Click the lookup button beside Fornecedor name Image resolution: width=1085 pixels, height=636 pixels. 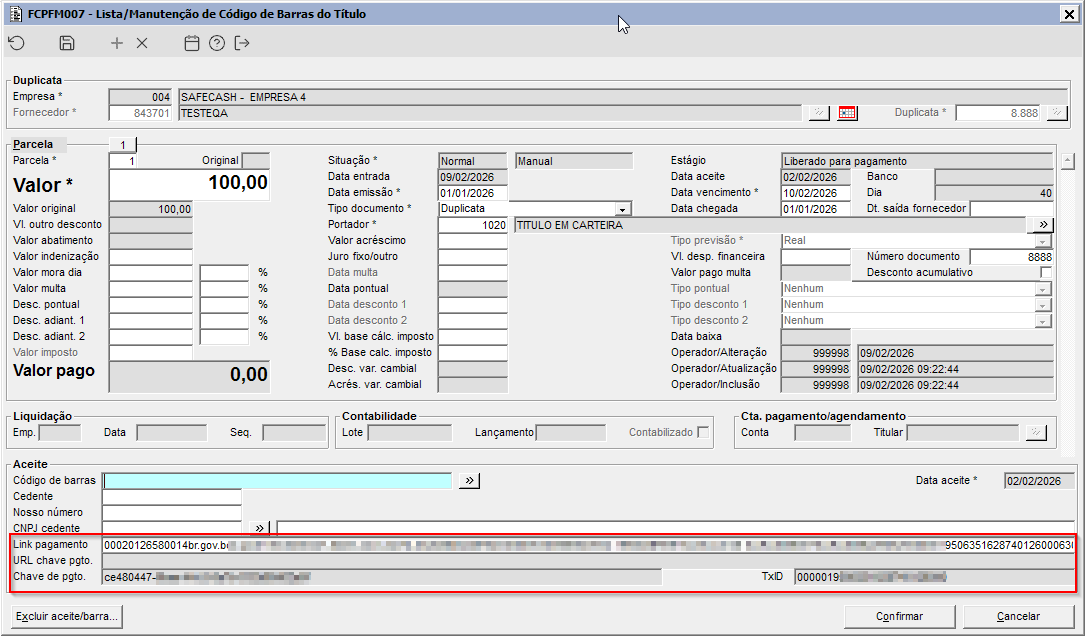pyautogui.click(x=819, y=113)
